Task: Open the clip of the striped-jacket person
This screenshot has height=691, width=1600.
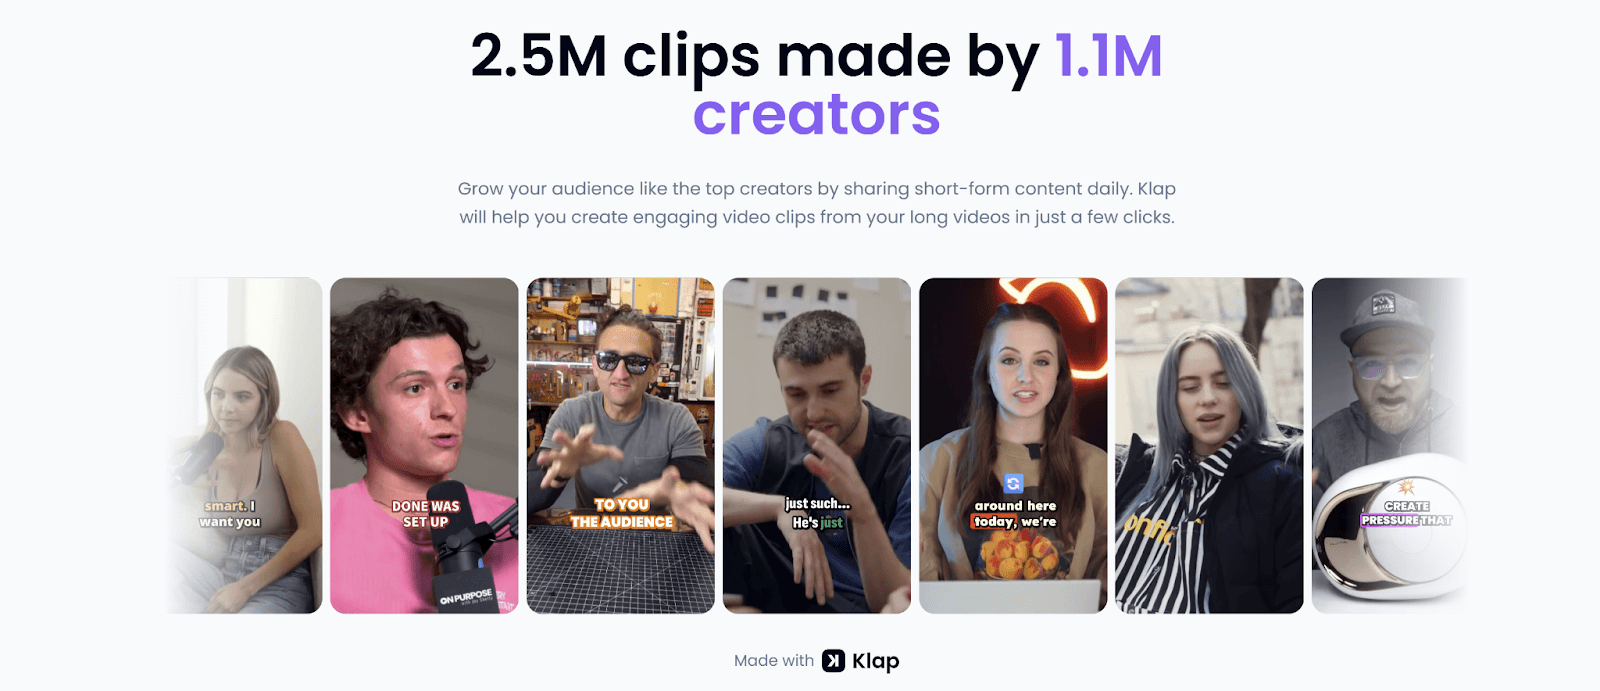Action: (1209, 446)
